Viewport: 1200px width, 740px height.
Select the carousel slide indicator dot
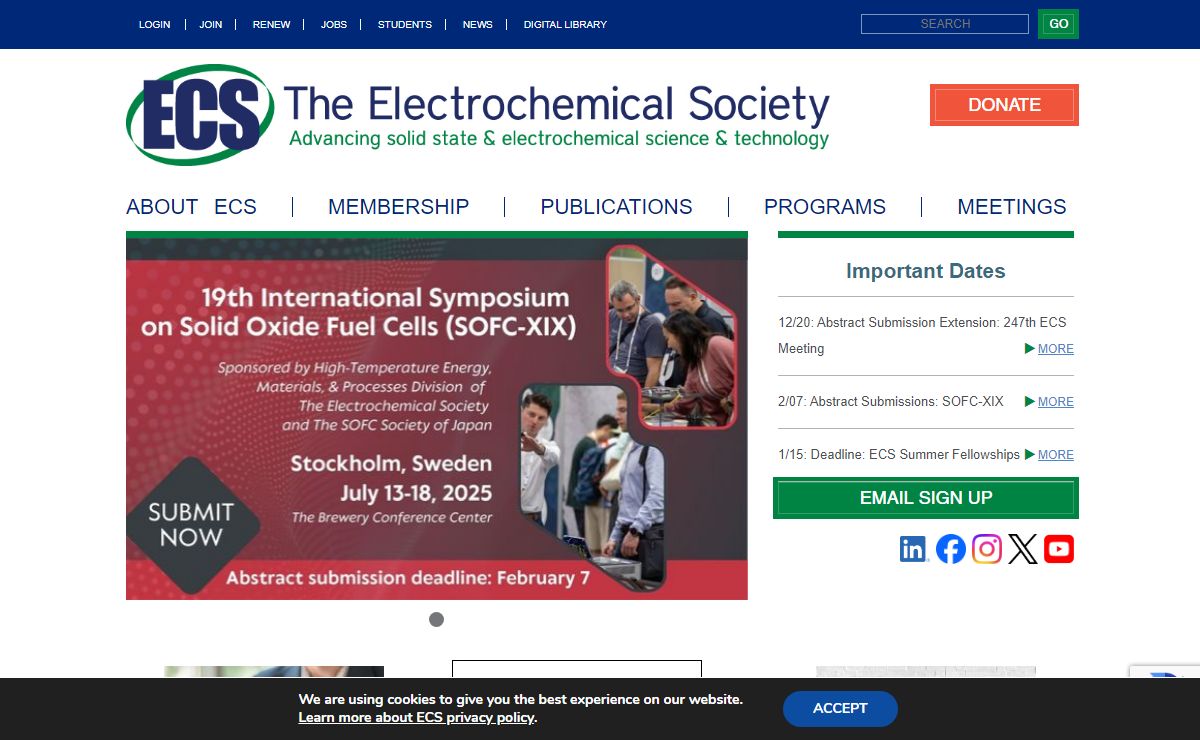436,619
